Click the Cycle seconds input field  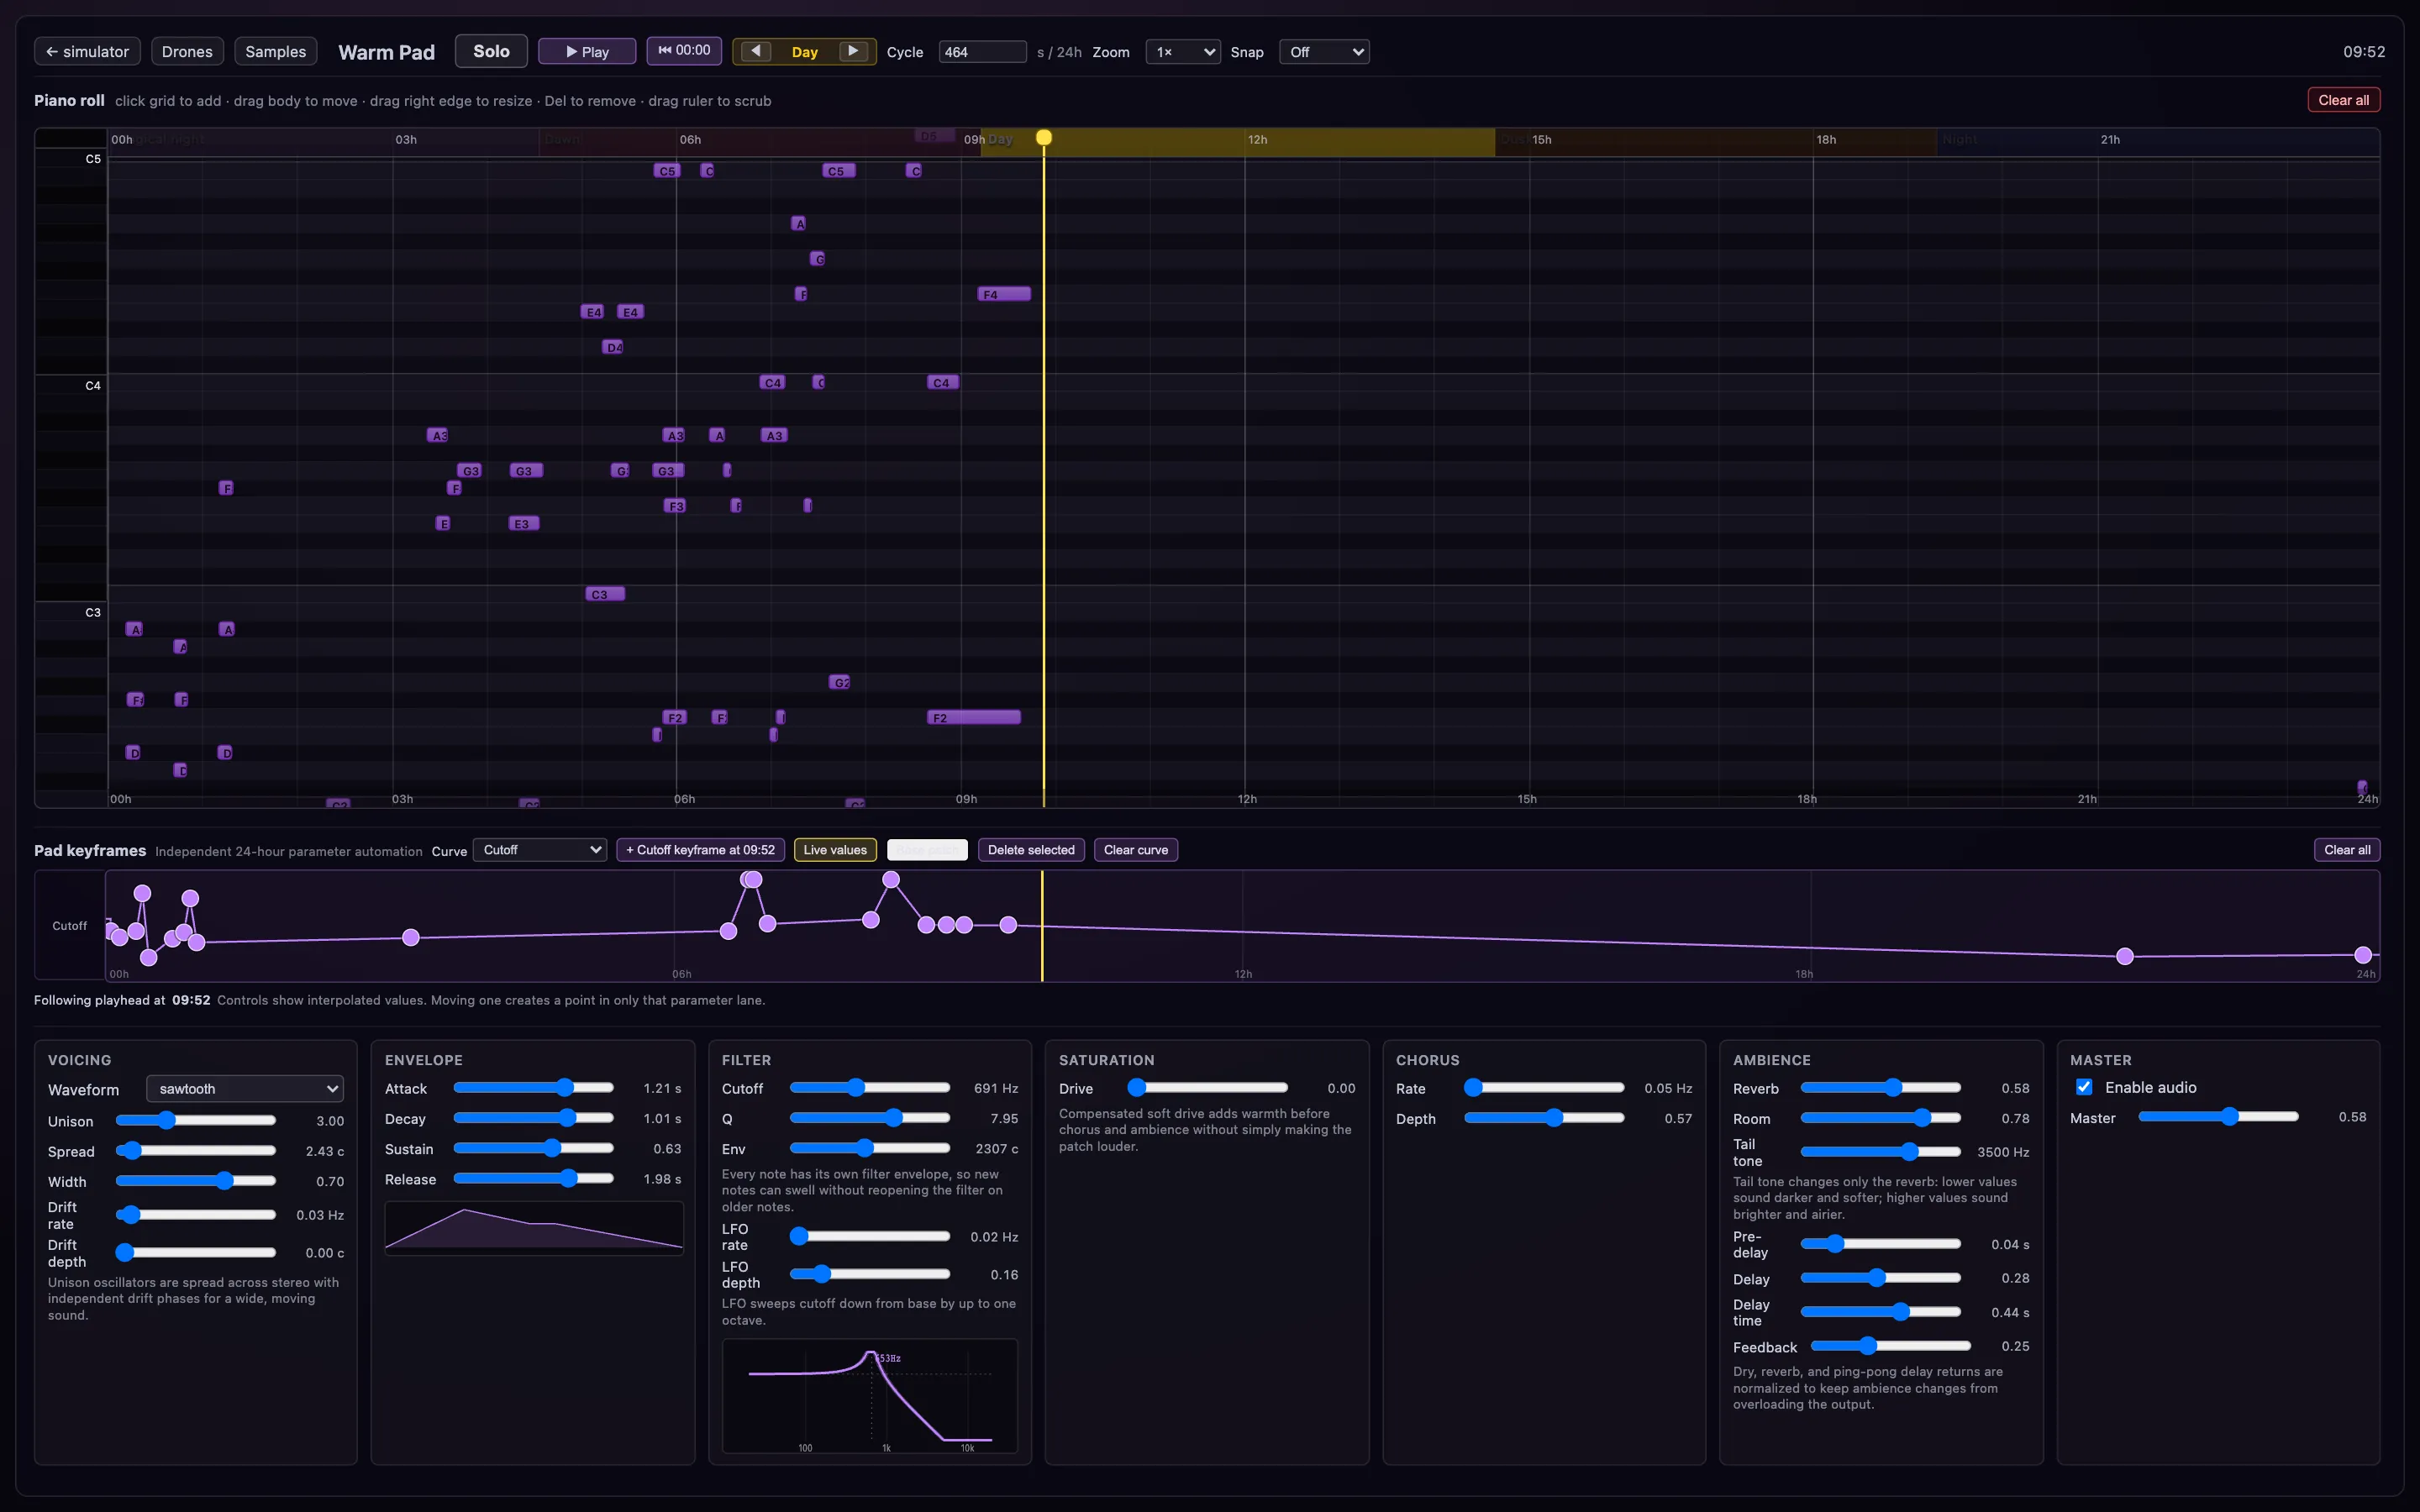pyautogui.click(x=982, y=52)
